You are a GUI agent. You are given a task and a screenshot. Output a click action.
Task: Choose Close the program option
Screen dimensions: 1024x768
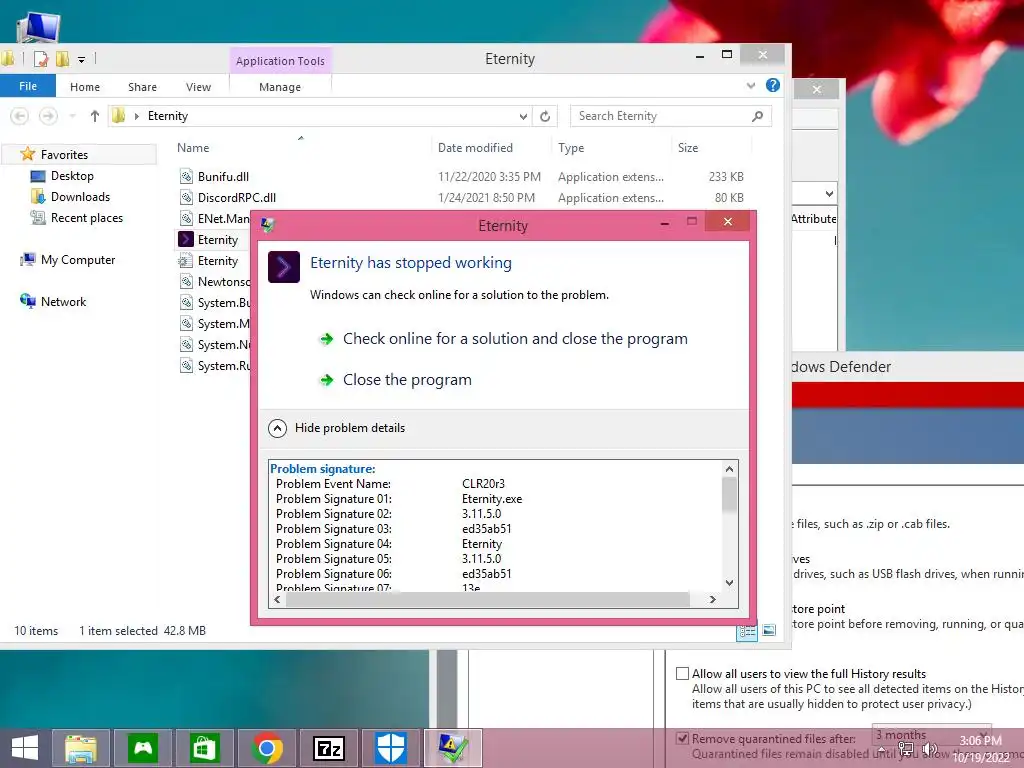(x=407, y=380)
